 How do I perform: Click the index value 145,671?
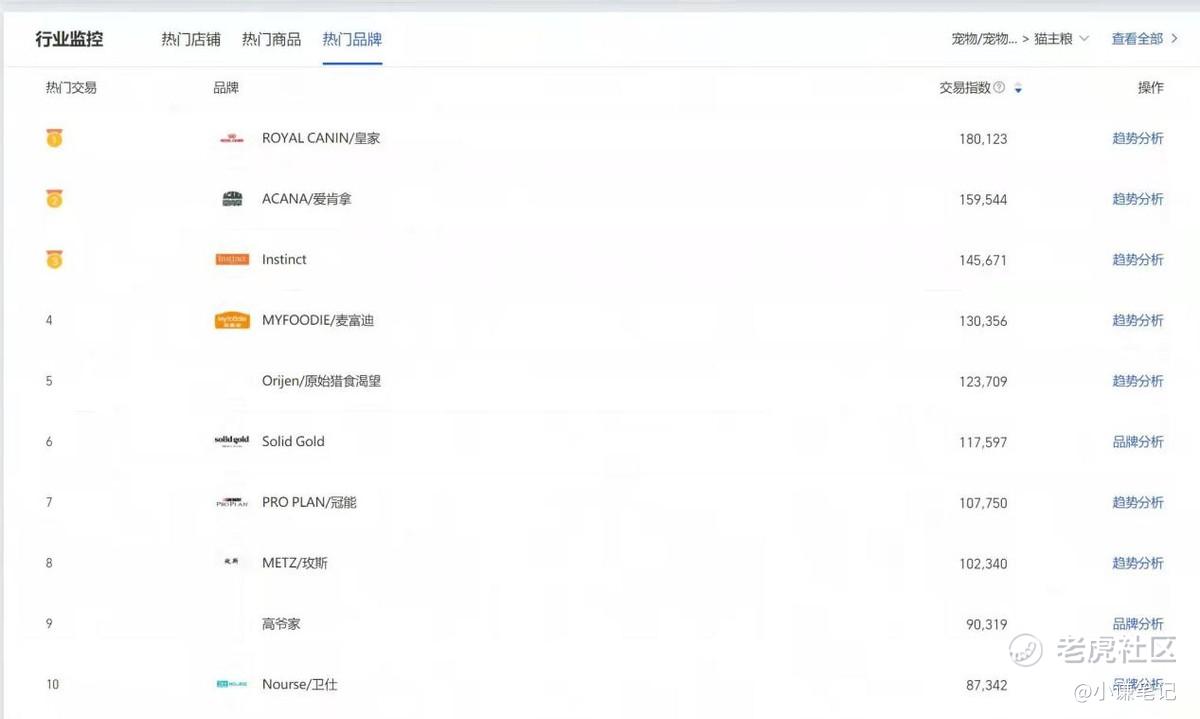pyautogui.click(x=983, y=261)
